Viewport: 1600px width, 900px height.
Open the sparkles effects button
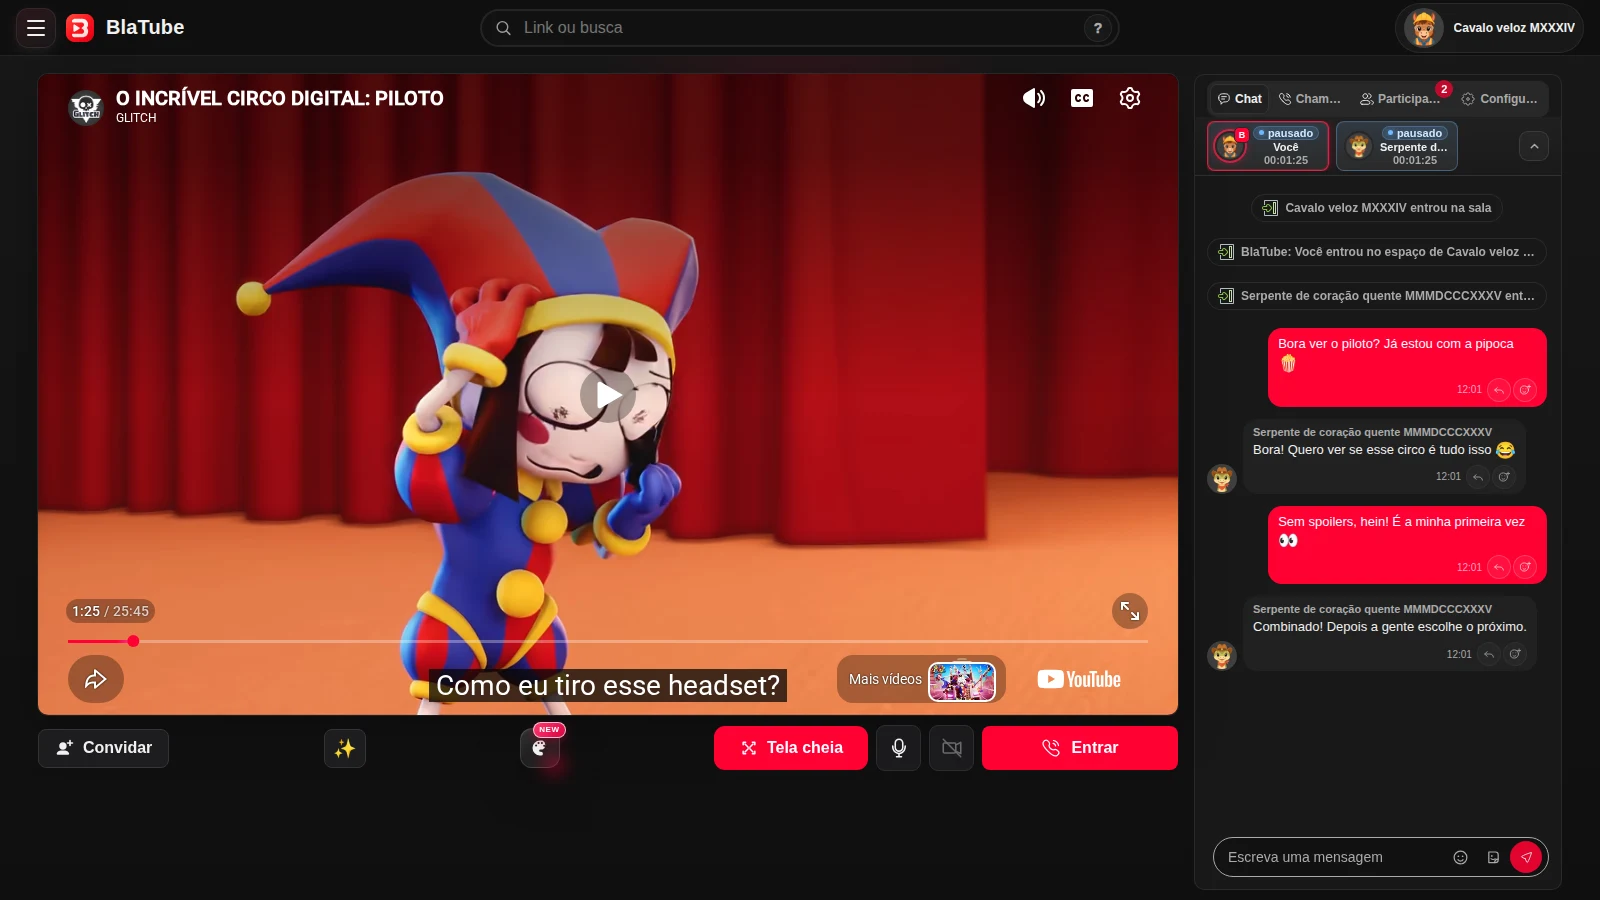coord(345,748)
